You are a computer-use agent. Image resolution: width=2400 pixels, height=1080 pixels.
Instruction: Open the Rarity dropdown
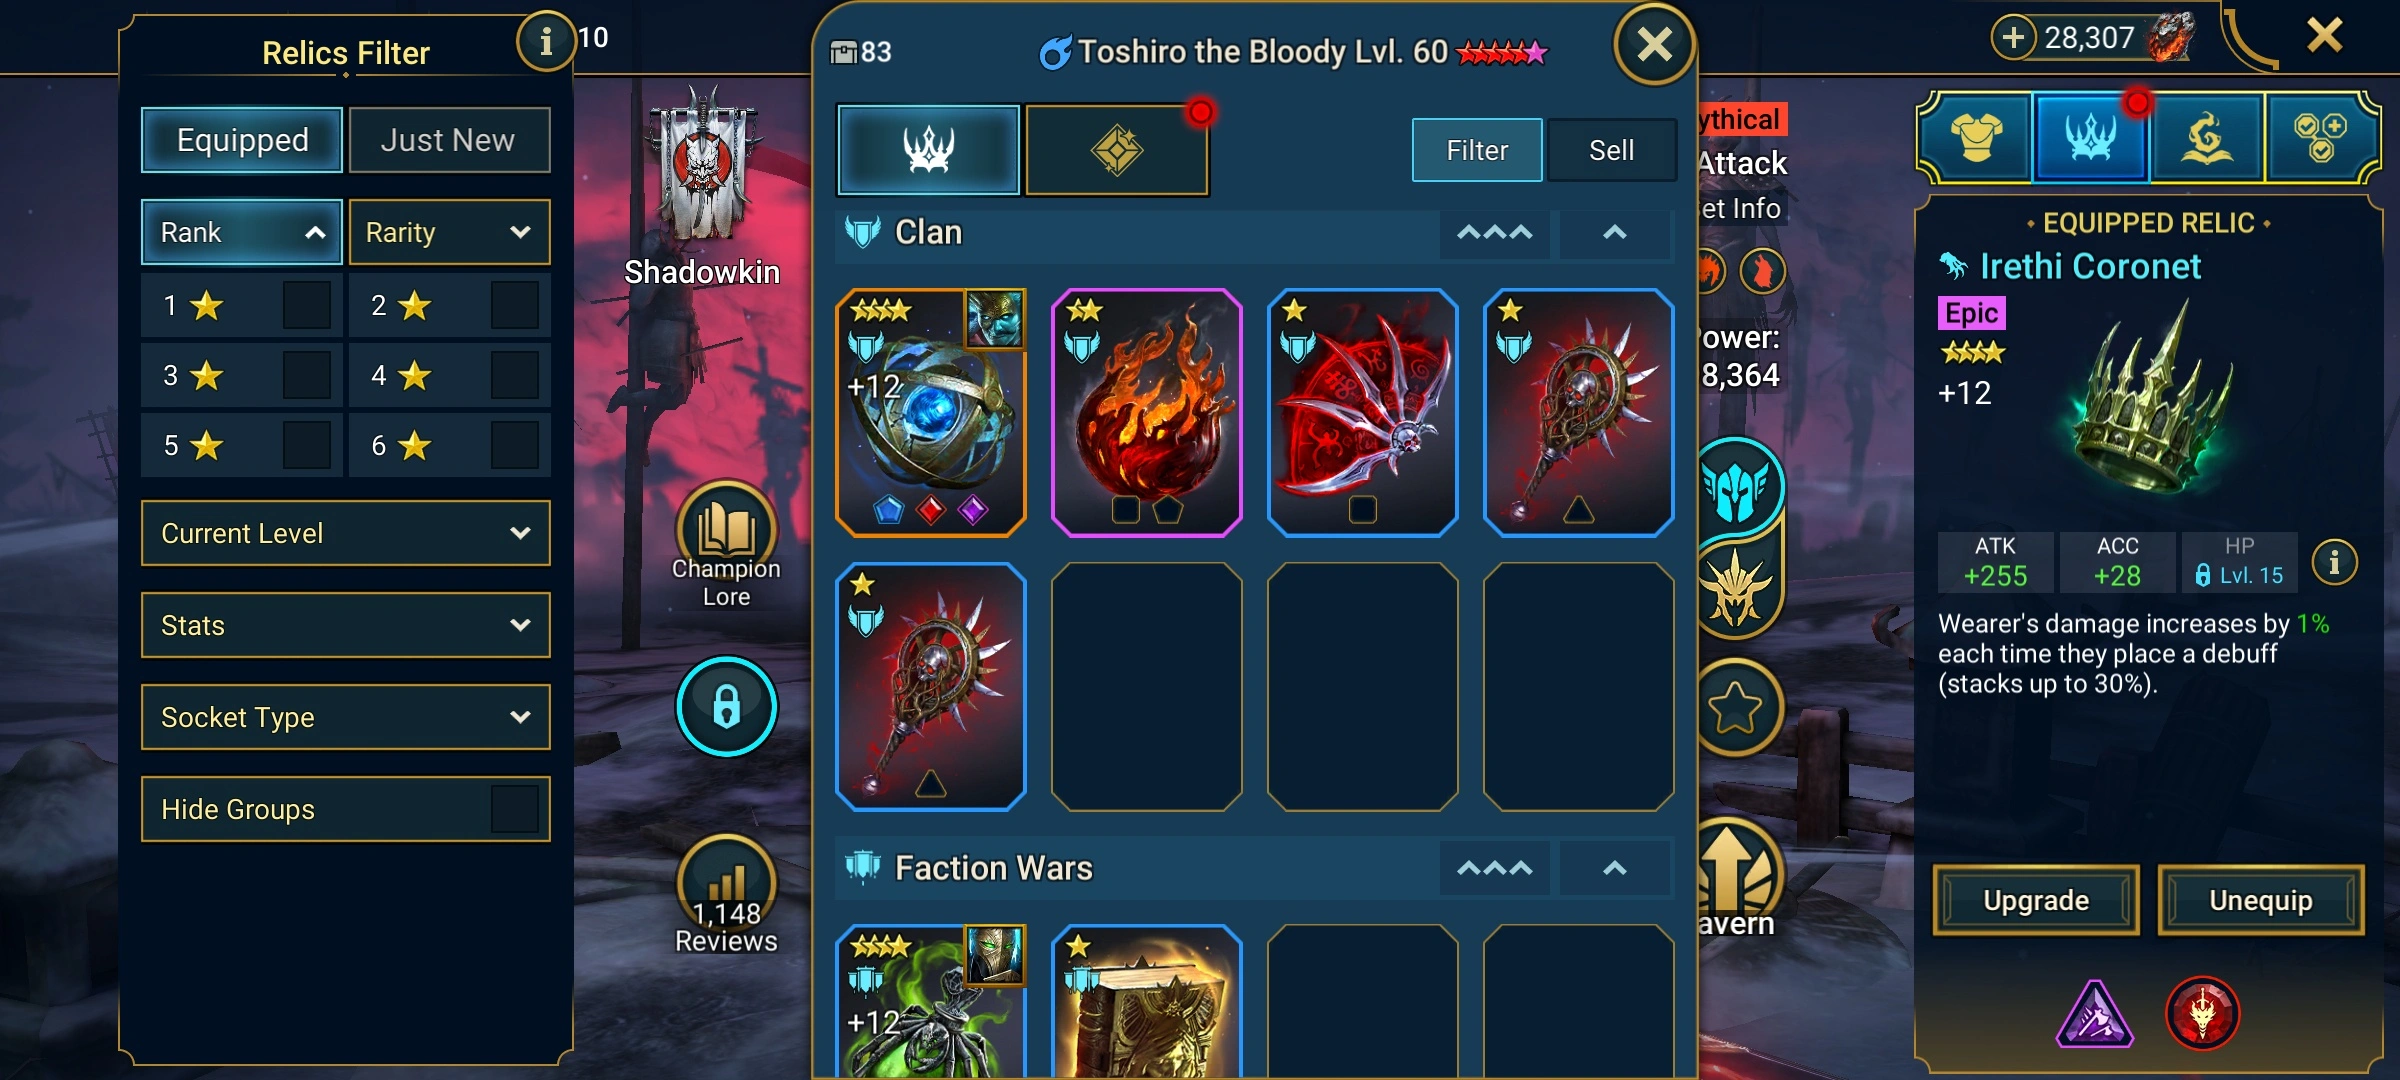tap(449, 232)
